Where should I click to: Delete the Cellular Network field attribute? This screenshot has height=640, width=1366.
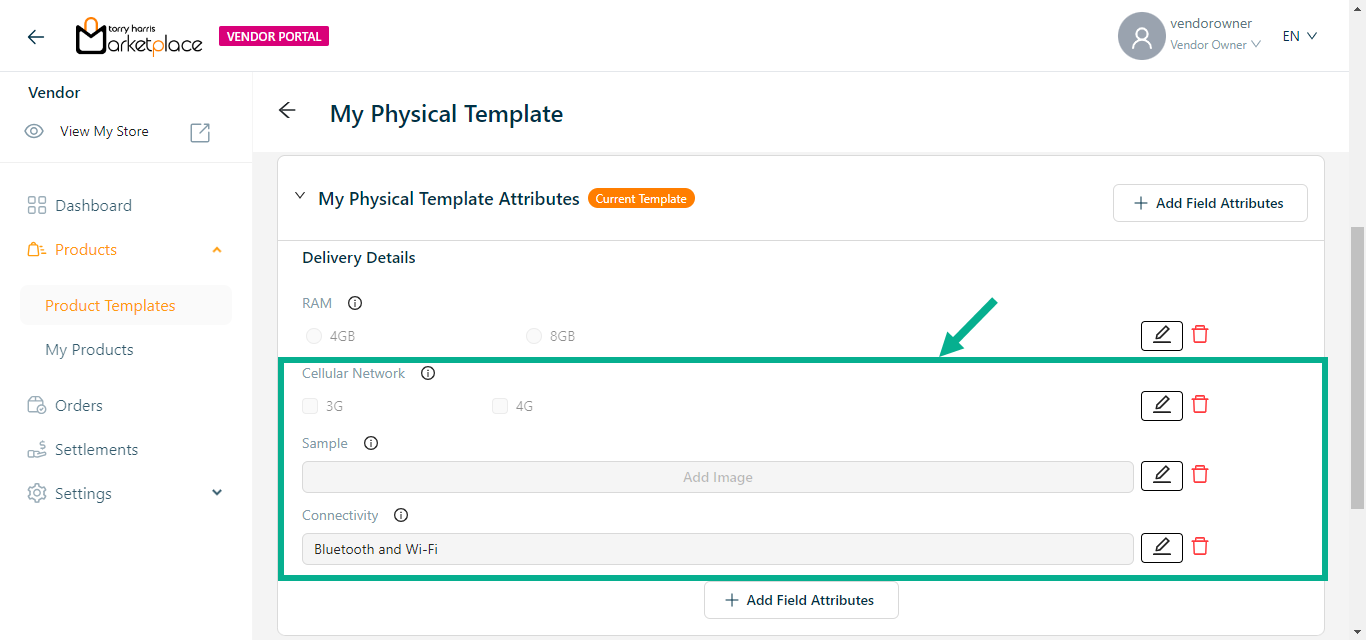point(1200,405)
